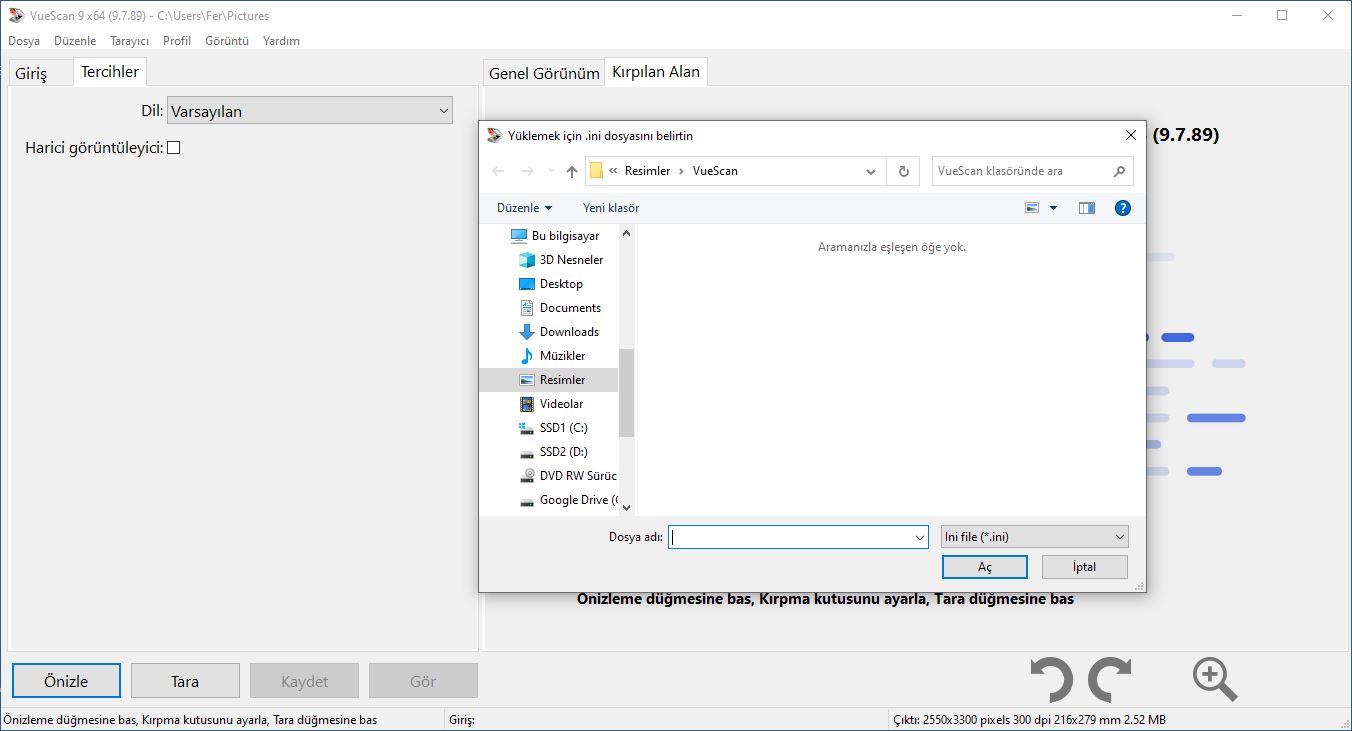Click the Aç button in dialog

(x=985, y=567)
